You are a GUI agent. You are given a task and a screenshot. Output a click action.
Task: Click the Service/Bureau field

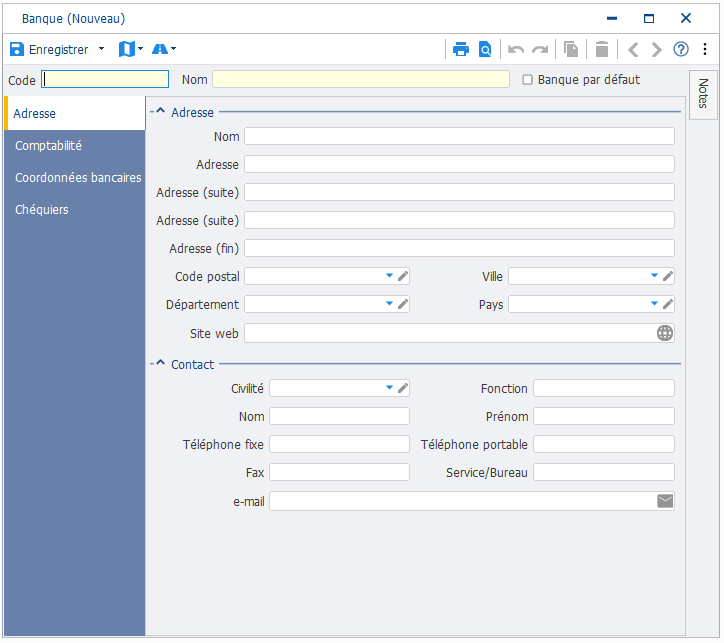604,472
